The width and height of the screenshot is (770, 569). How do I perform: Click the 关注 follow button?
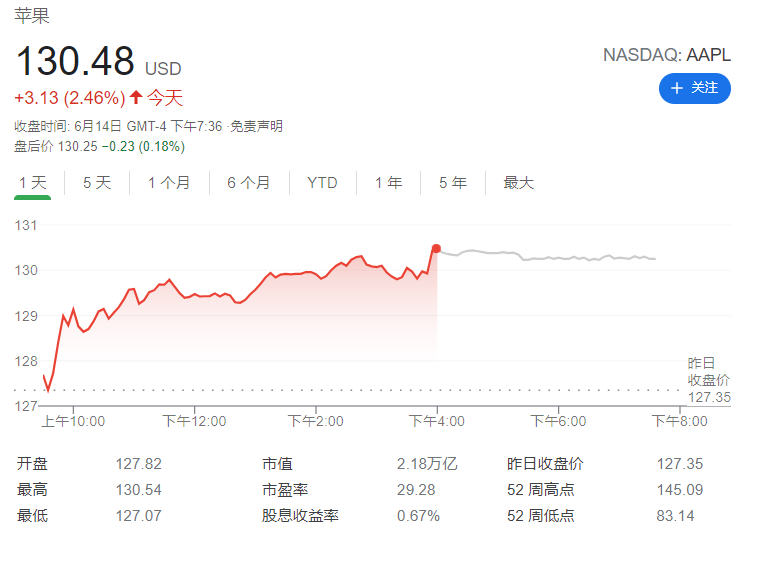tap(695, 88)
